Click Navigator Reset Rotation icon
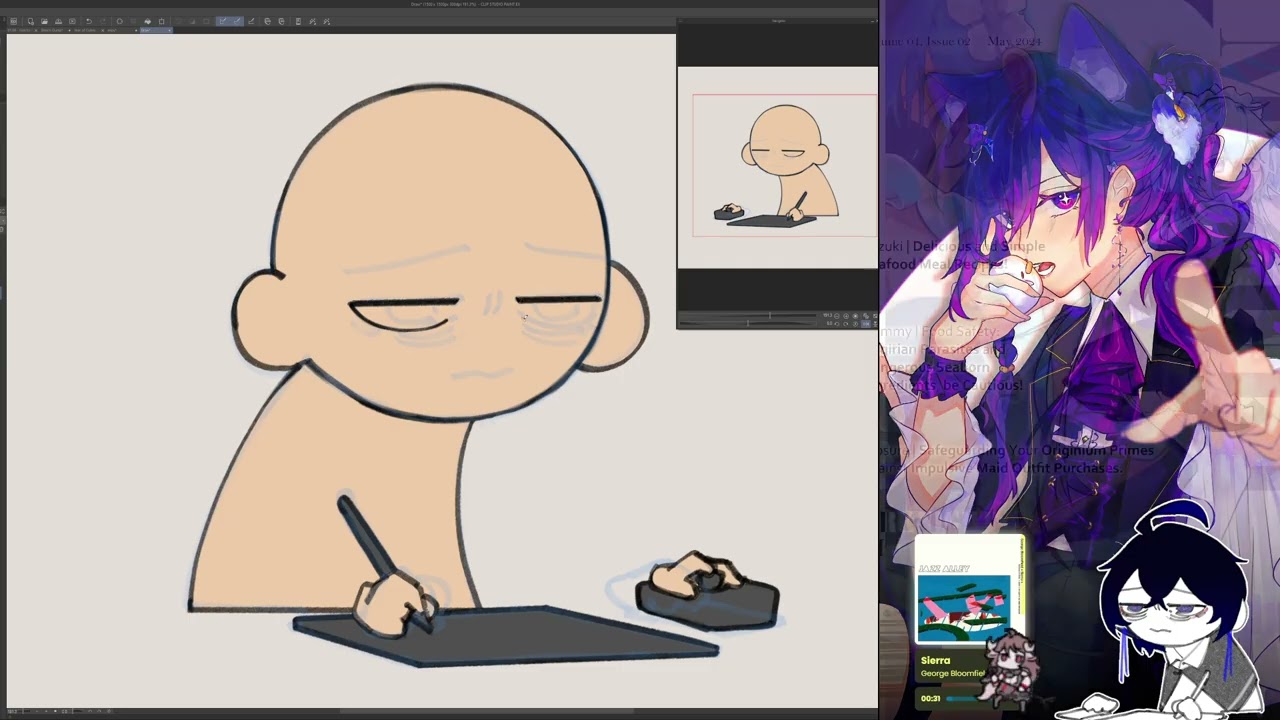 [855, 324]
